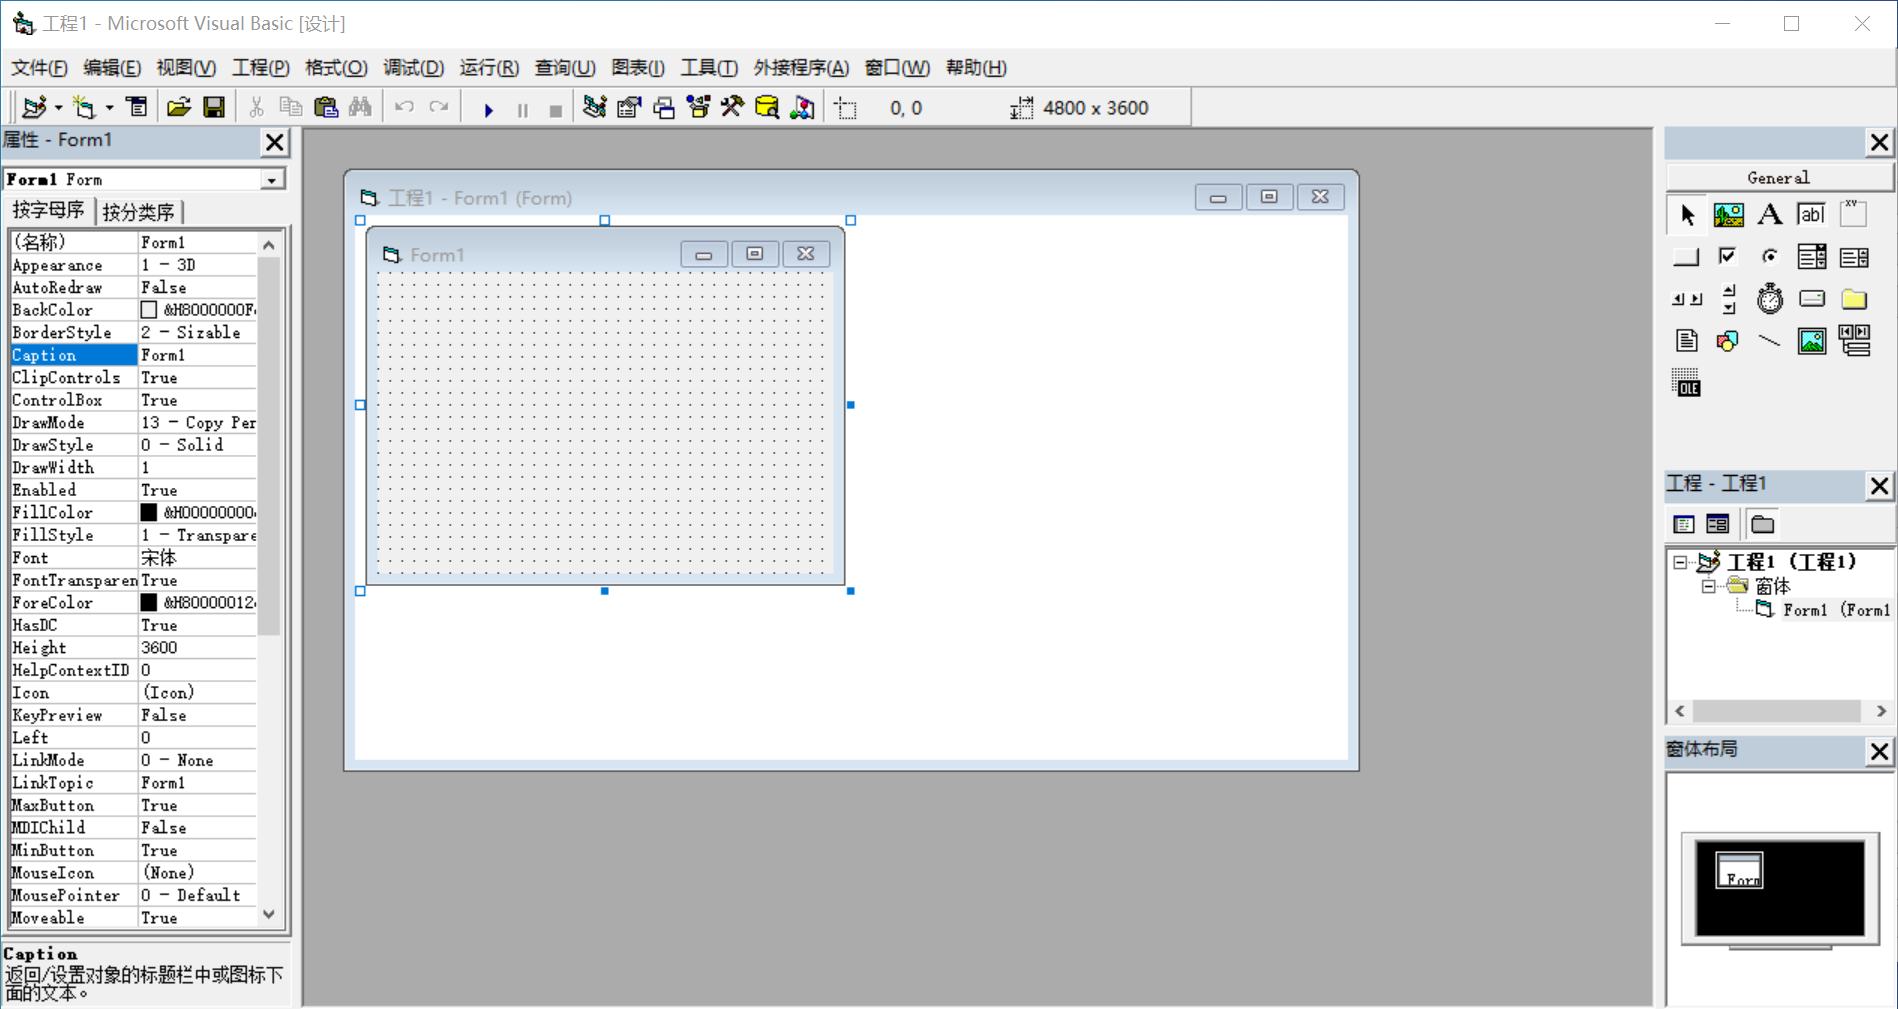The width and height of the screenshot is (1898, 1009).
Task: Click the BackColor color swatch
Action: (149, 310)
